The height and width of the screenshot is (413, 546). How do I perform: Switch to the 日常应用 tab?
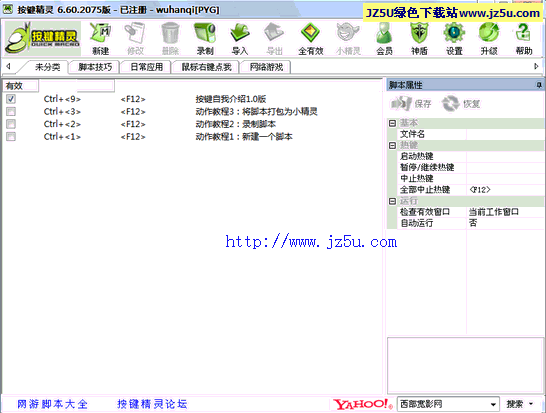[146, 67]
